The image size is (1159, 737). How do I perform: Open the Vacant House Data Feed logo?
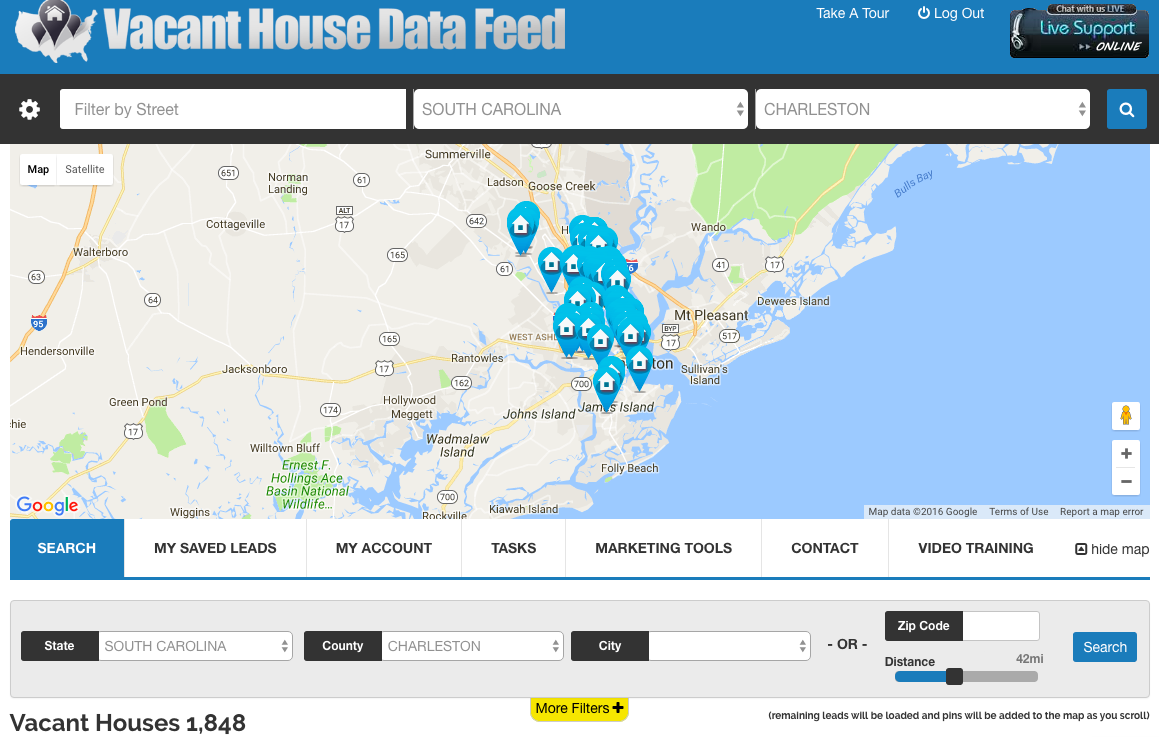point(290,31)
